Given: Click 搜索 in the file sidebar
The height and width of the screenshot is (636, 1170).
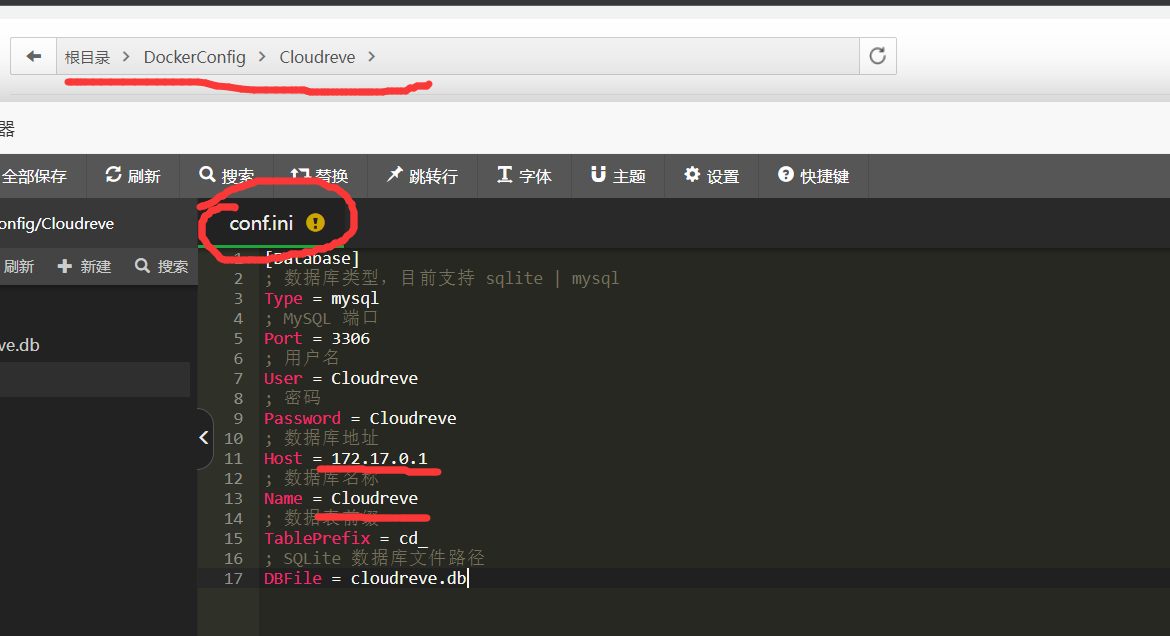Looking at the screenshot, I should pos(161,266).
